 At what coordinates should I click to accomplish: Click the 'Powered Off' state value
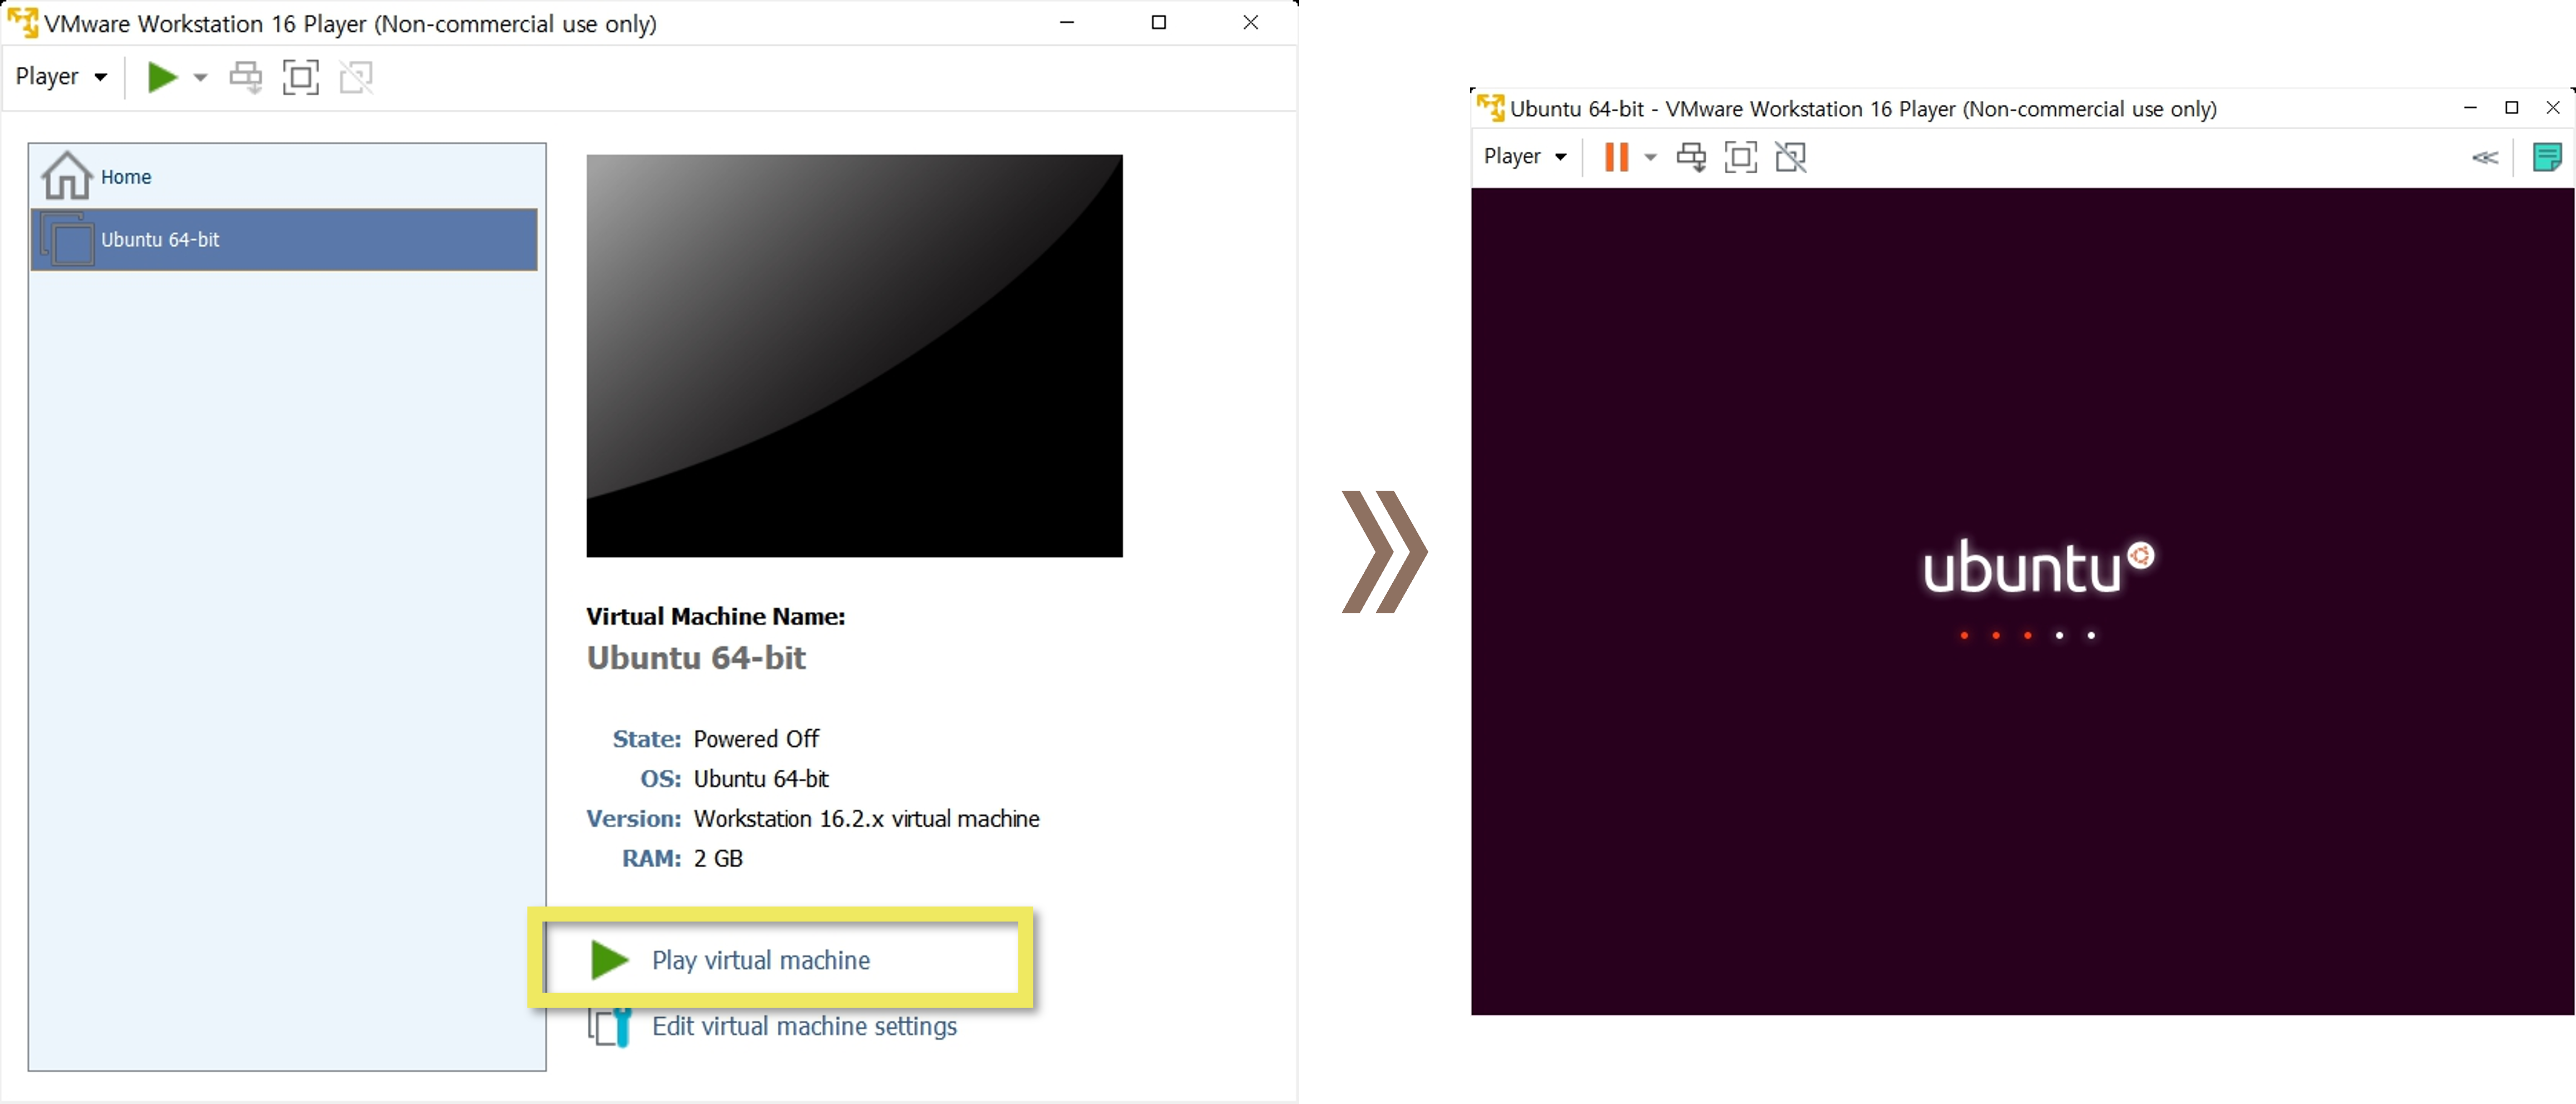point(756,739)
